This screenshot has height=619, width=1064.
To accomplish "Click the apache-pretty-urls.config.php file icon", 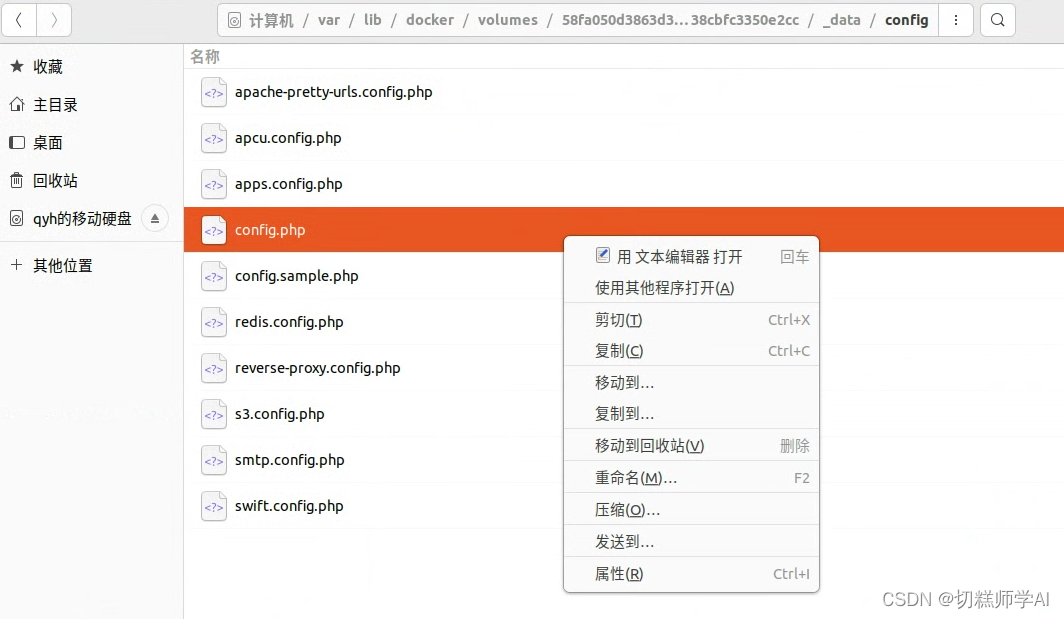I will pyautogui.click(x=214, y=92).
